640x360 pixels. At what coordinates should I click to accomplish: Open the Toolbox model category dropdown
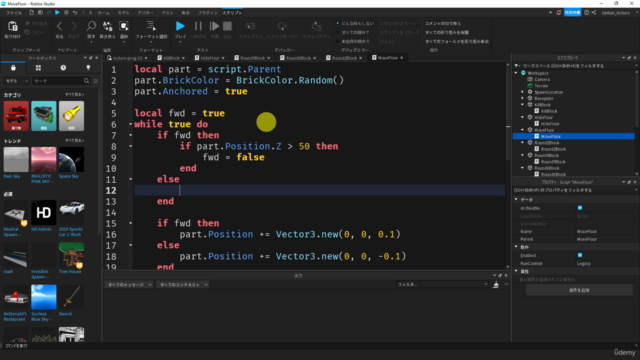(16, 81)
